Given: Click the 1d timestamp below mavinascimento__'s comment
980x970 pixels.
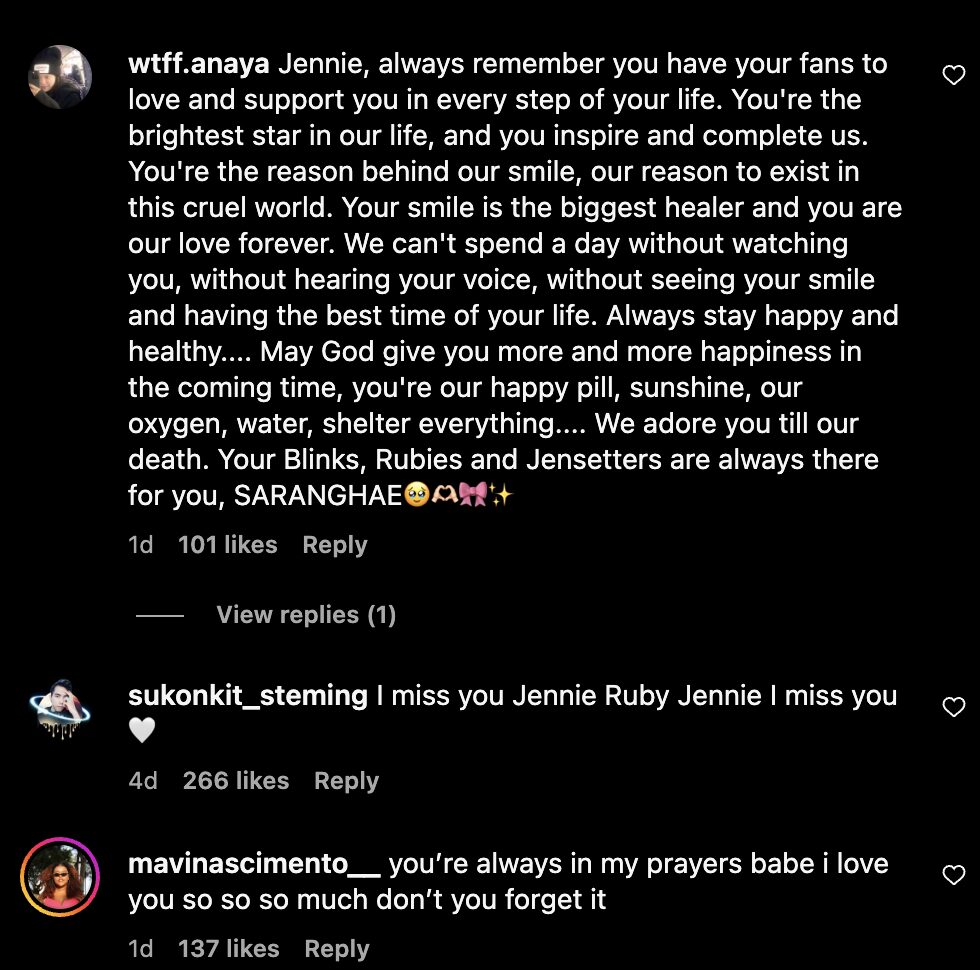Looking at the screenshot, I should tap(141, 949).
